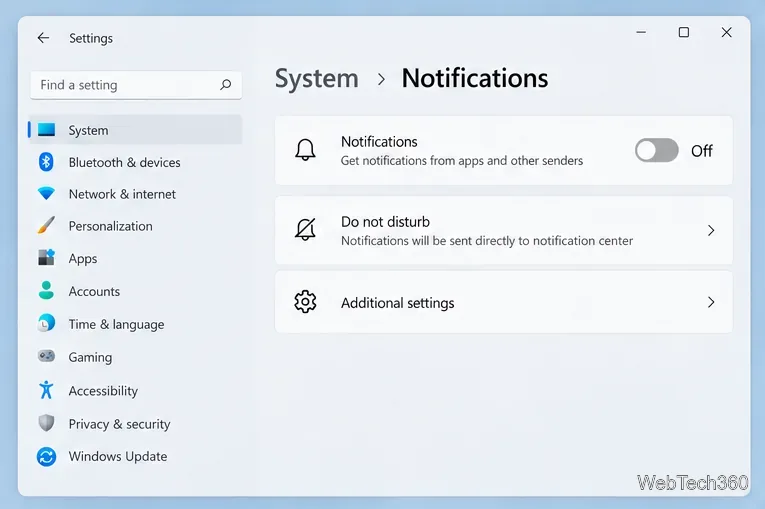Image resolution: width=765 pixels, height=509 pixels.
Task: Click the Accounts person icon
Action: point(46,290)
